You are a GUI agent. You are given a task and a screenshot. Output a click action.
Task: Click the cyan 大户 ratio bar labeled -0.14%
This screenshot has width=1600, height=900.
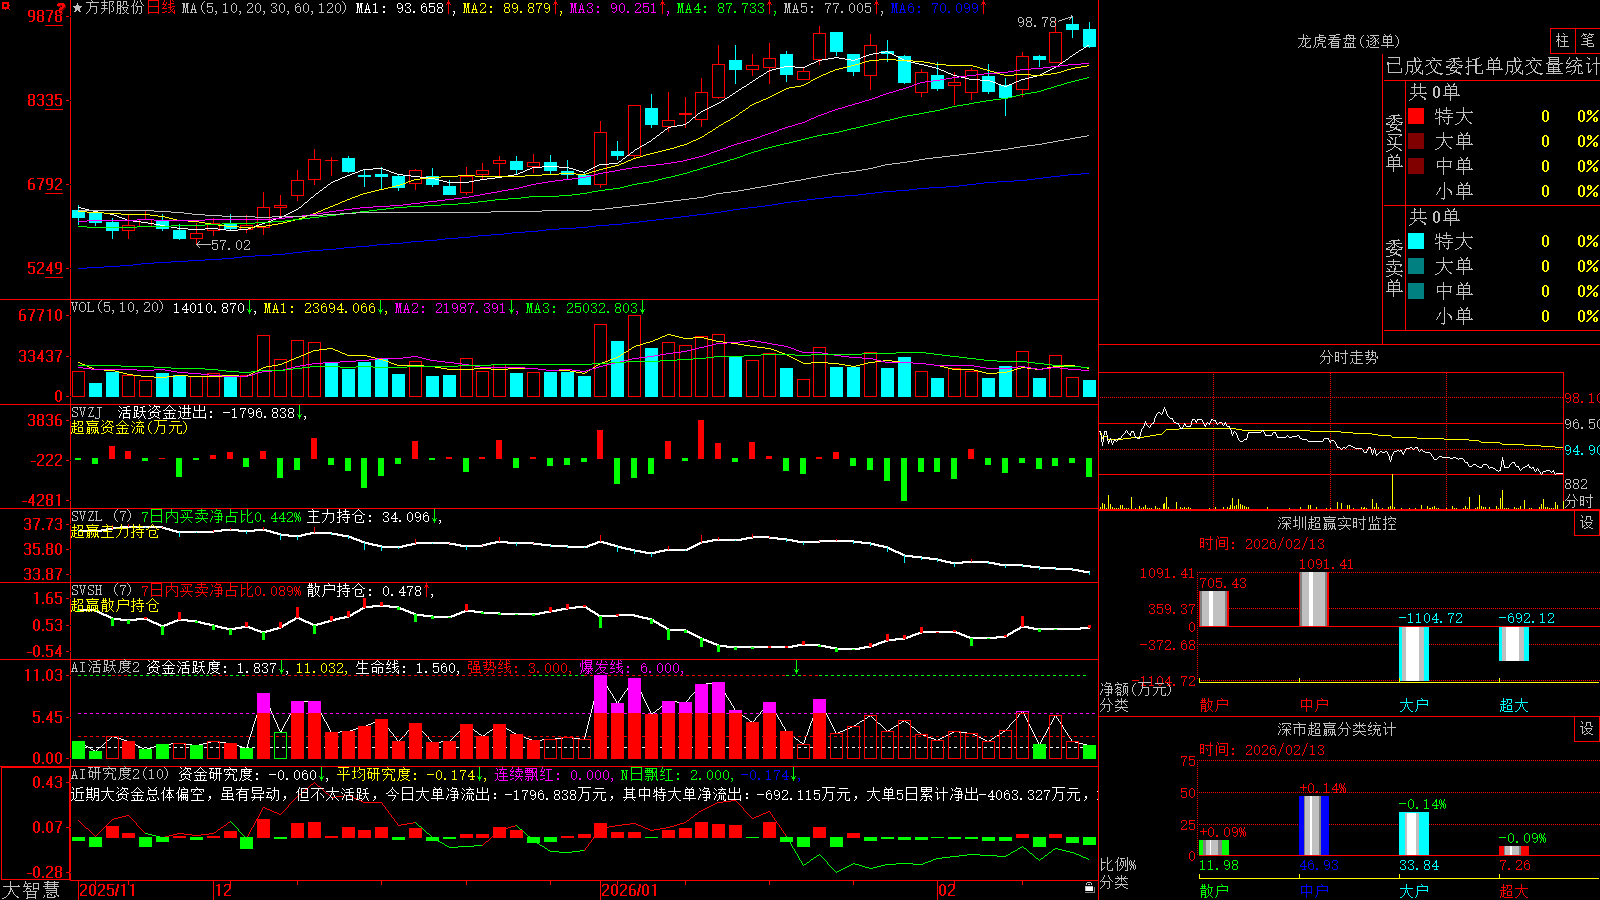click(x=1414, y=834)
